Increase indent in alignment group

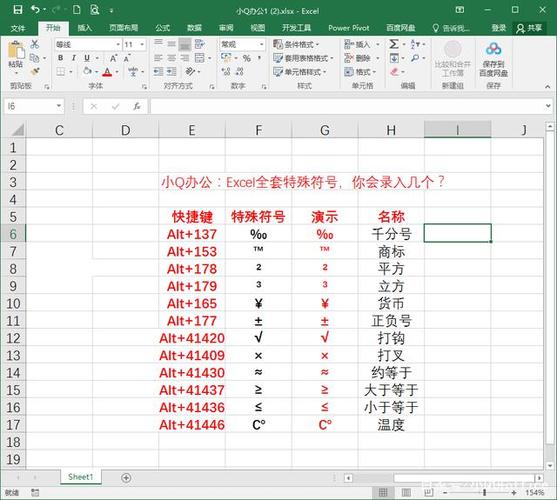(x=172, y=72)
